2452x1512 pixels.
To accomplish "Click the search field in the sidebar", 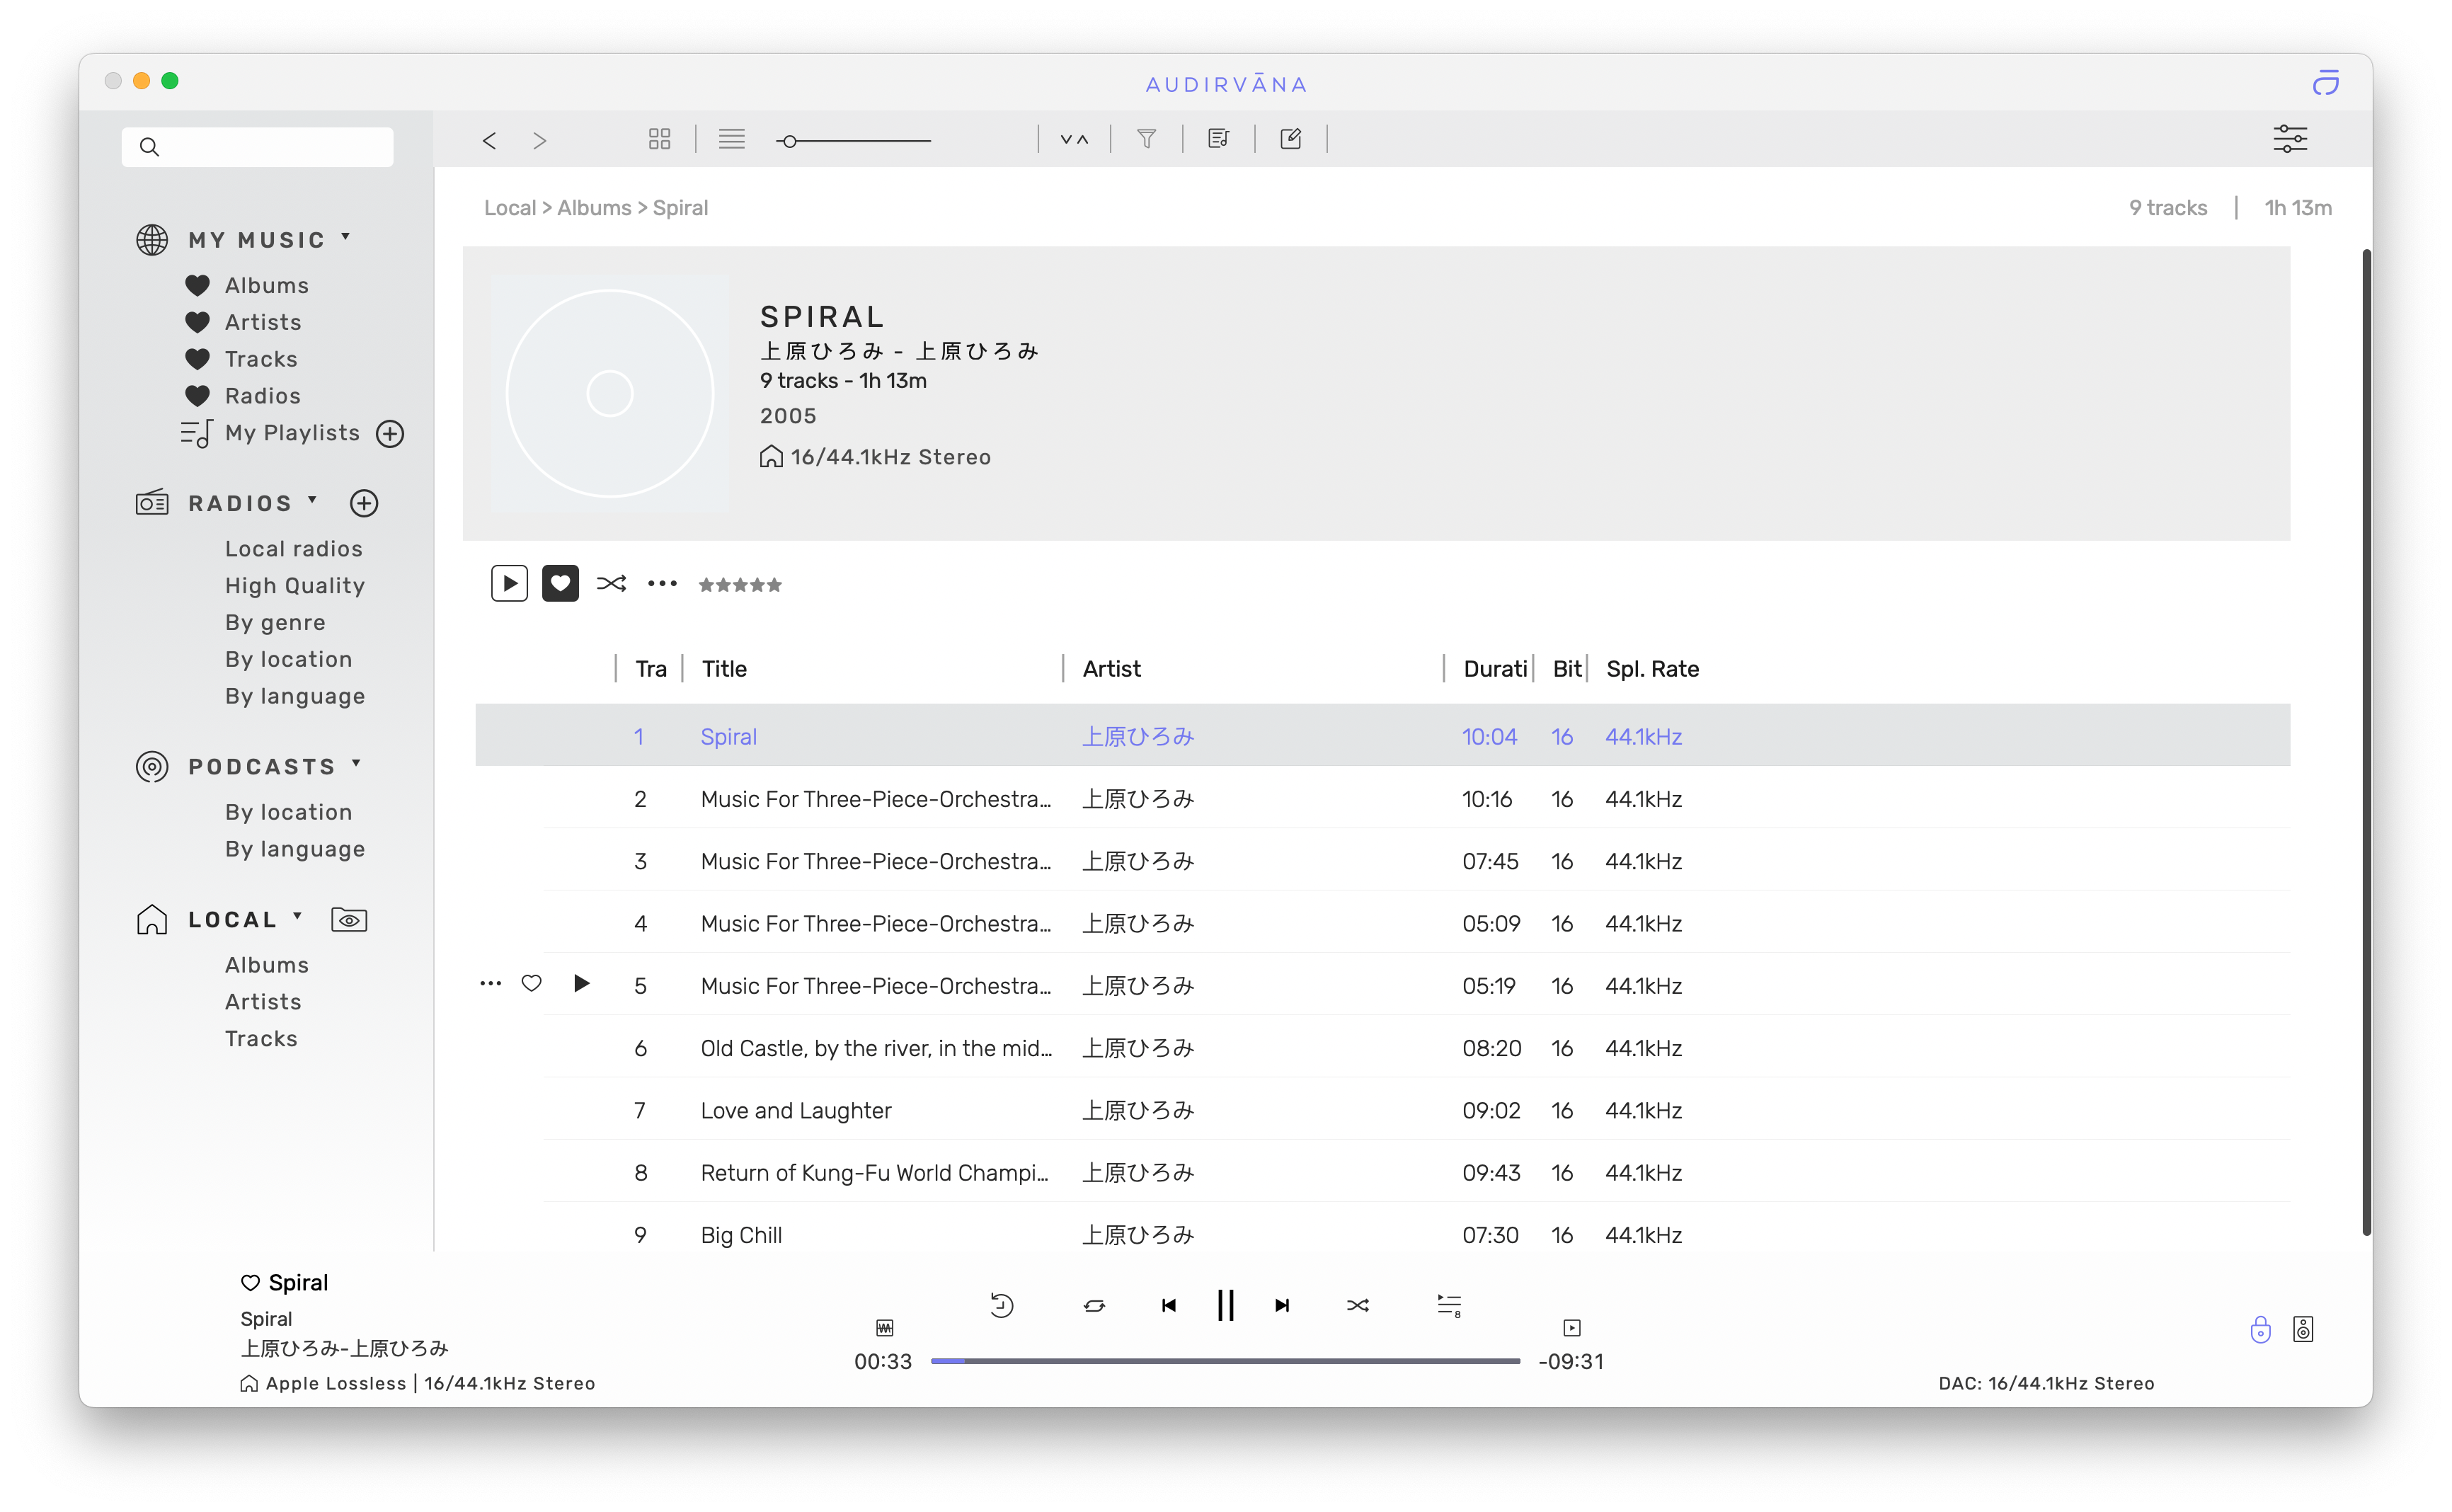I will click(x=257, y=146).
